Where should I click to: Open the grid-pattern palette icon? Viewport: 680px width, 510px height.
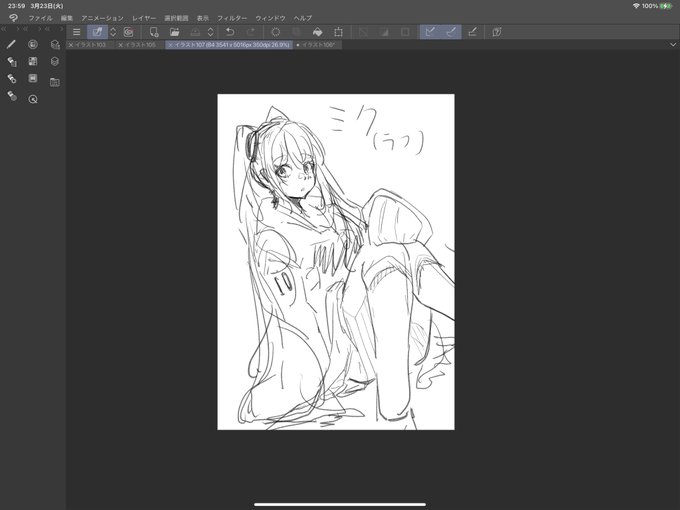click(33, 62)
